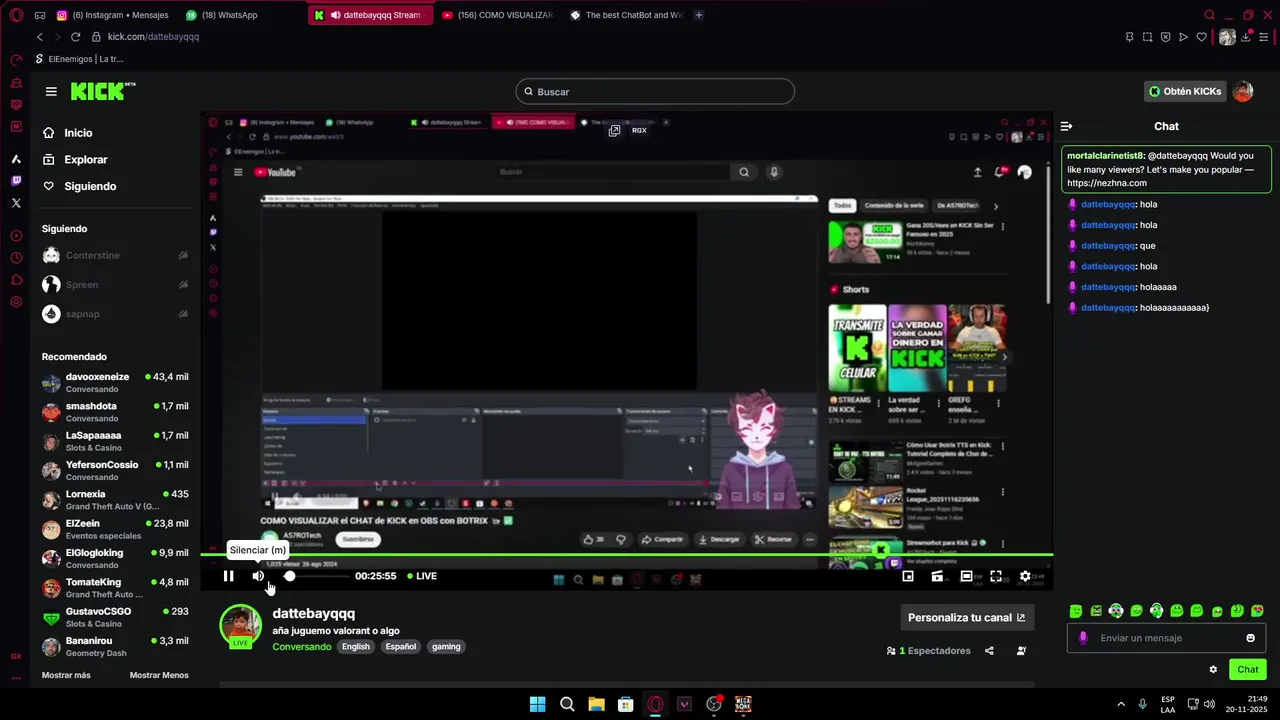The image size is (1280, 720).
Task: Click the Buscar search field
Action: coord(655,92)
